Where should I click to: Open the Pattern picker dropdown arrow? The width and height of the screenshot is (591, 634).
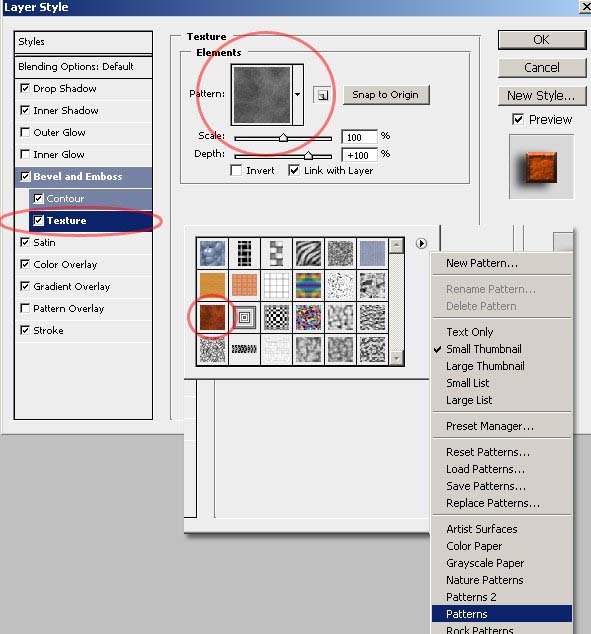pyautogui.click(x=298, y=95)
